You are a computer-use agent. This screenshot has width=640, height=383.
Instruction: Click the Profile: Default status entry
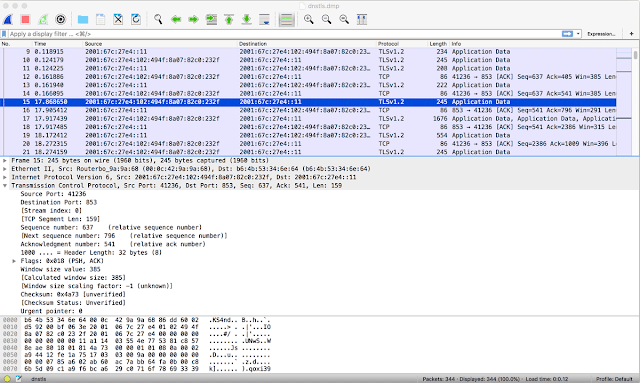[x=614, y=379]
